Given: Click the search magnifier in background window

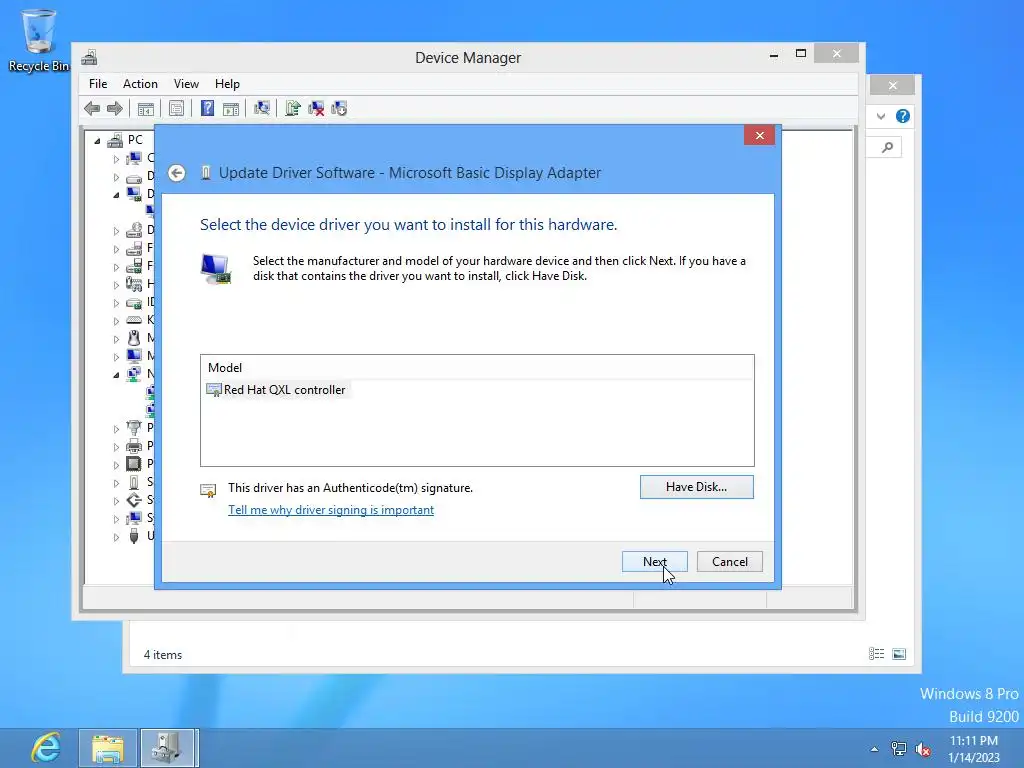Looking at the screenshot, I should pyautogui.click(x=888, y=148).
